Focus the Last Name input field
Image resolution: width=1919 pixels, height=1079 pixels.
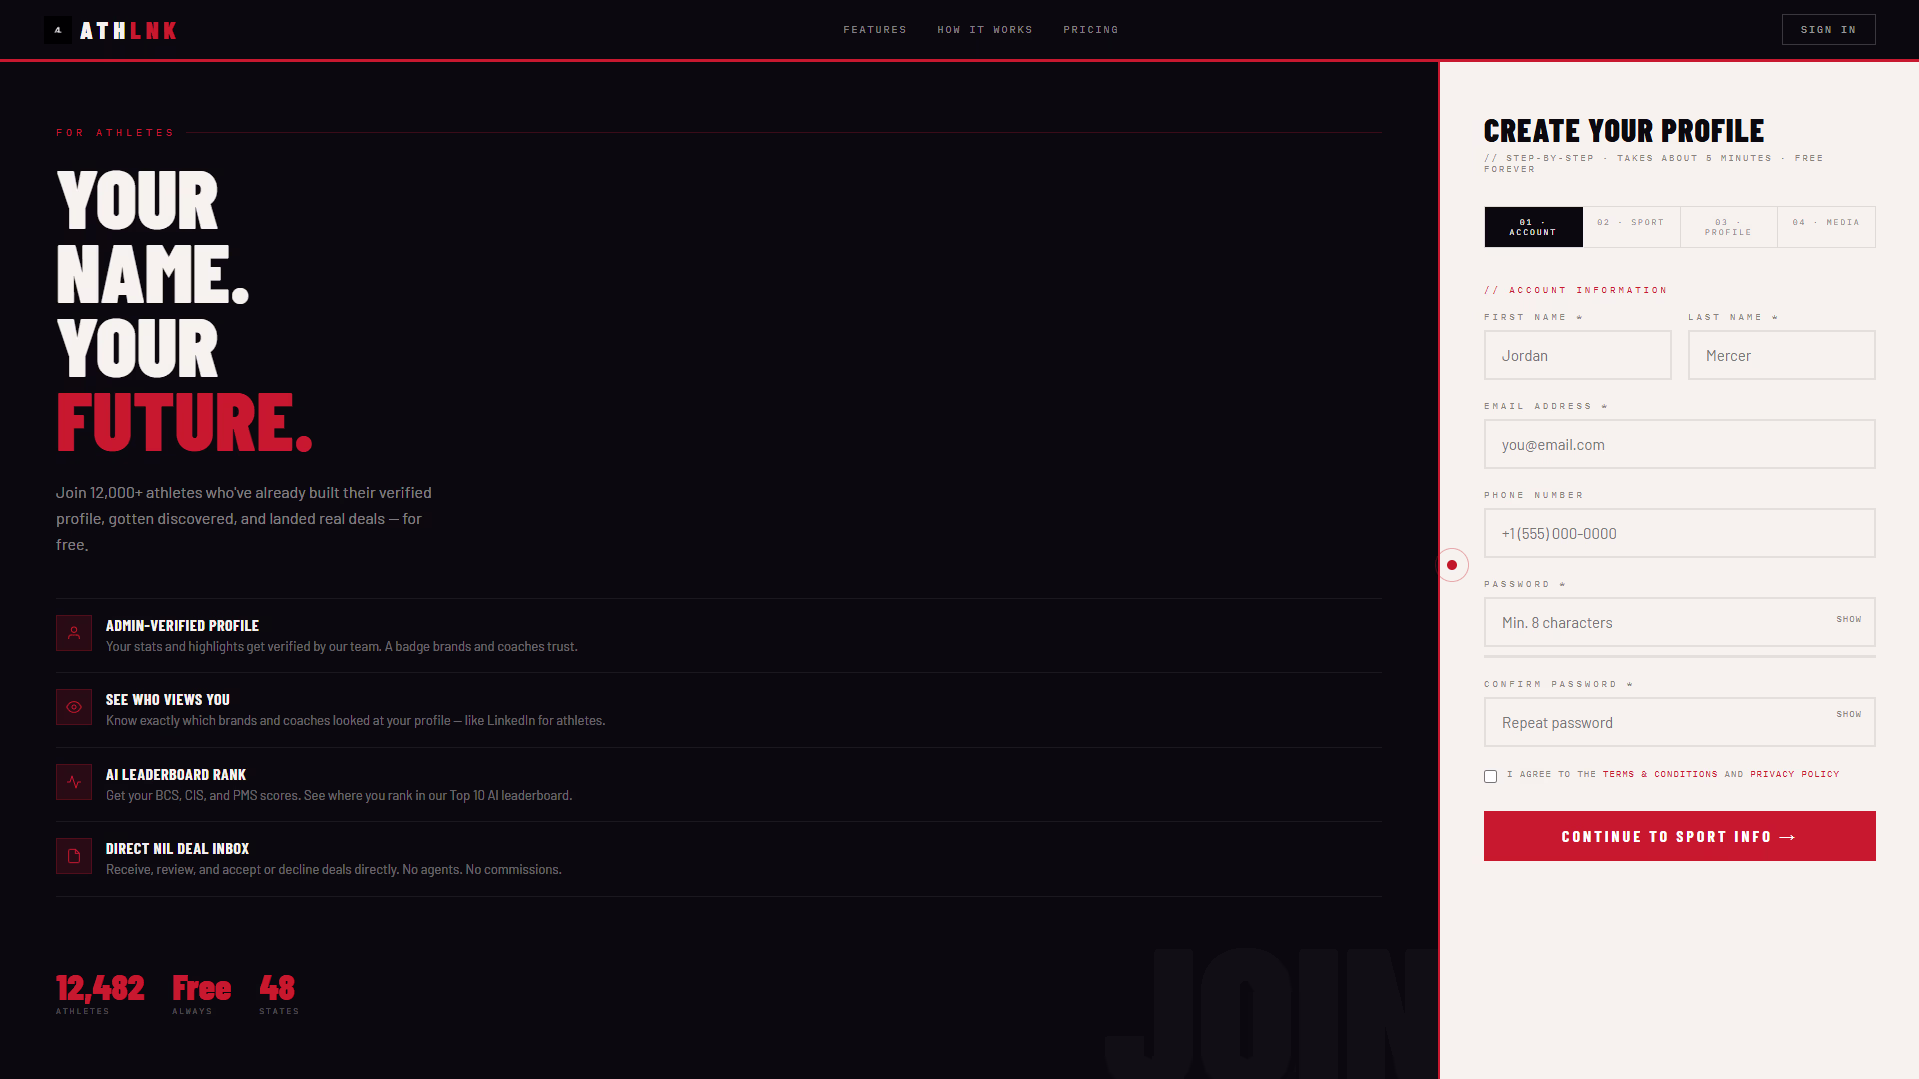1781,355
